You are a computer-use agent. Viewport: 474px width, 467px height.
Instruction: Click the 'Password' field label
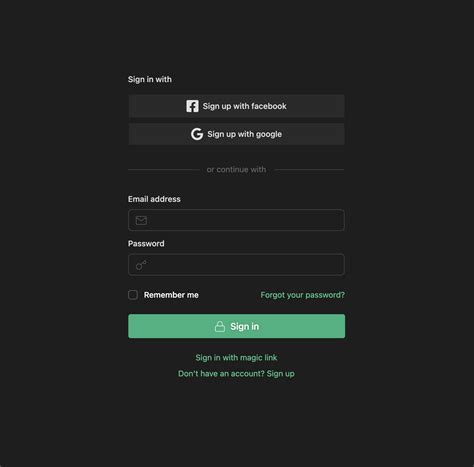pos(146,244)
